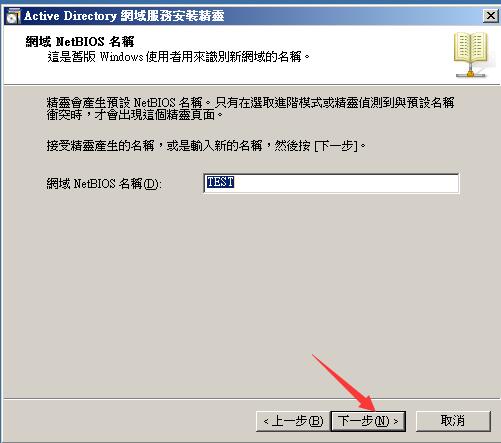This screenshot has height=443, width=501.
Task: Click the network cable base of the book icon
Action: pos(470,73)
